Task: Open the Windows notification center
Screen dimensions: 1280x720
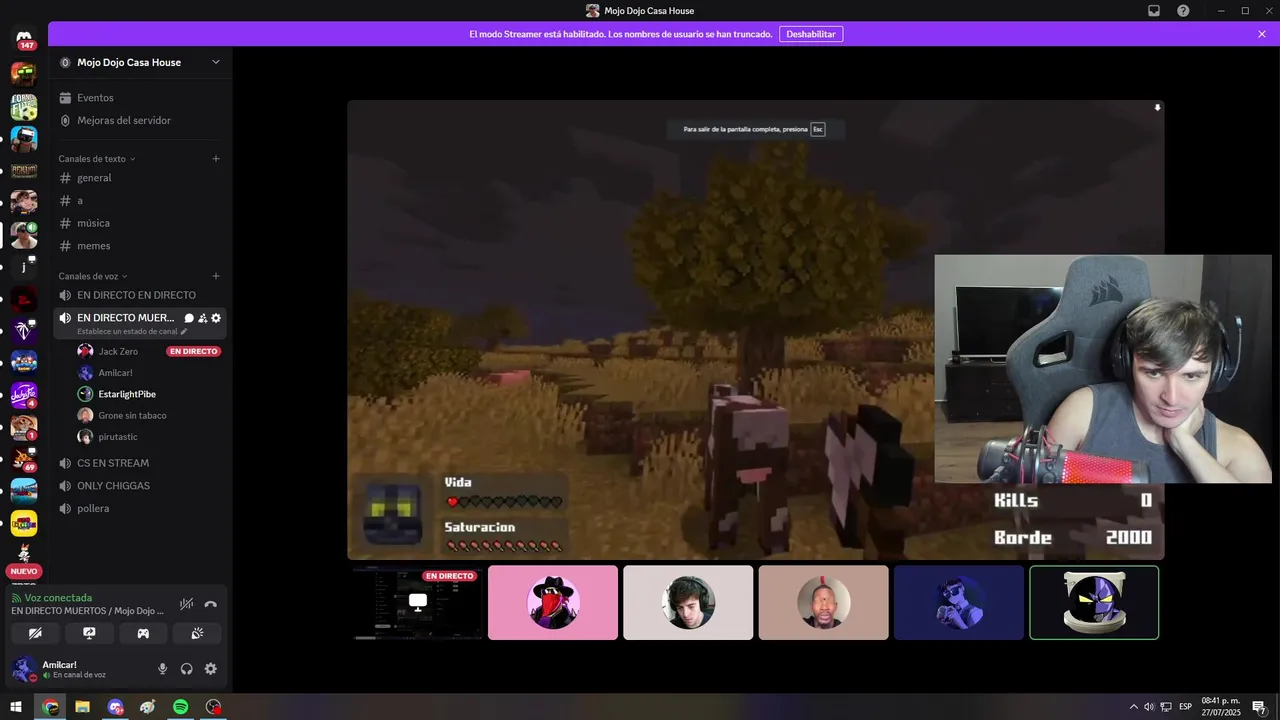Action: (1258, 707)
